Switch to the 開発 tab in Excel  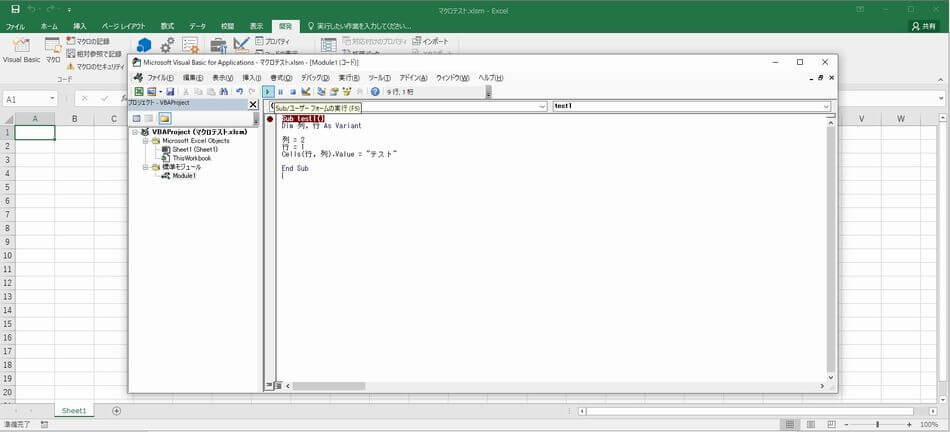point(285,26)
